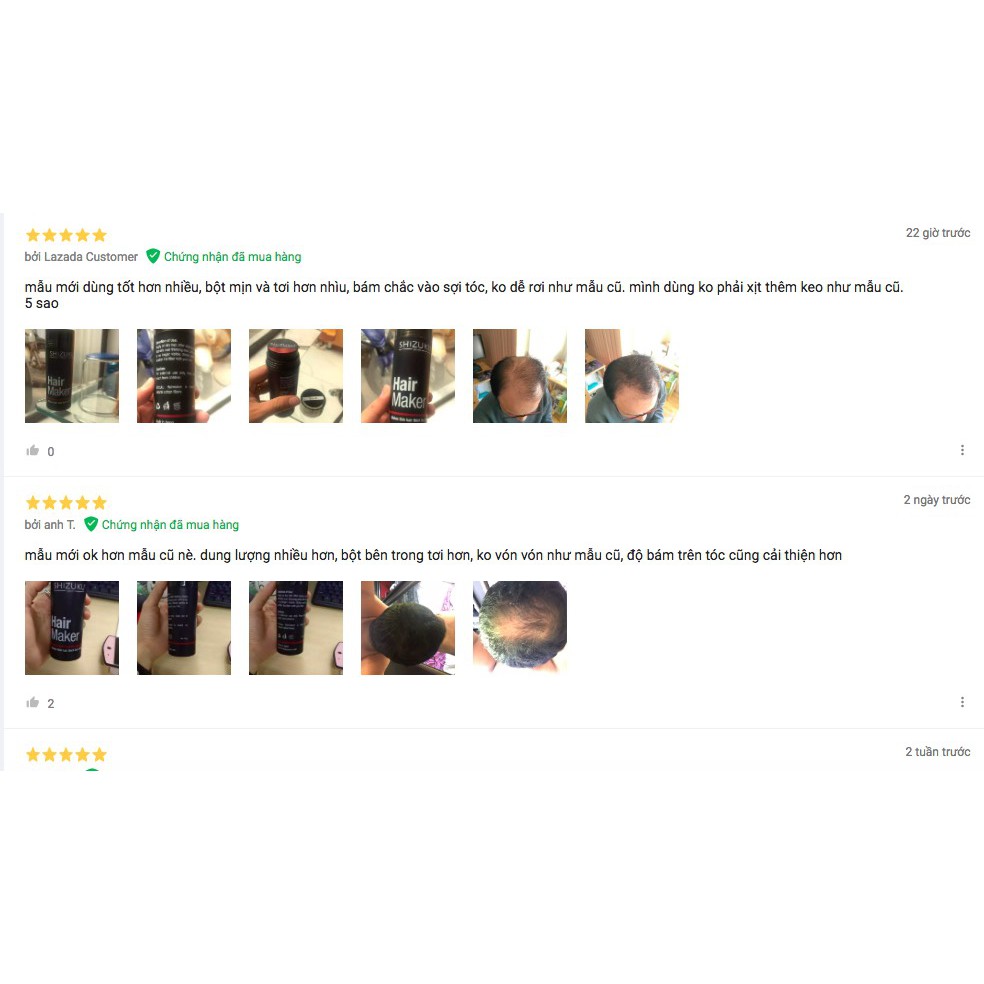Click the five-star rating of the third review
The width and height of the screenshot is (984, 984).
coord(66,754)
